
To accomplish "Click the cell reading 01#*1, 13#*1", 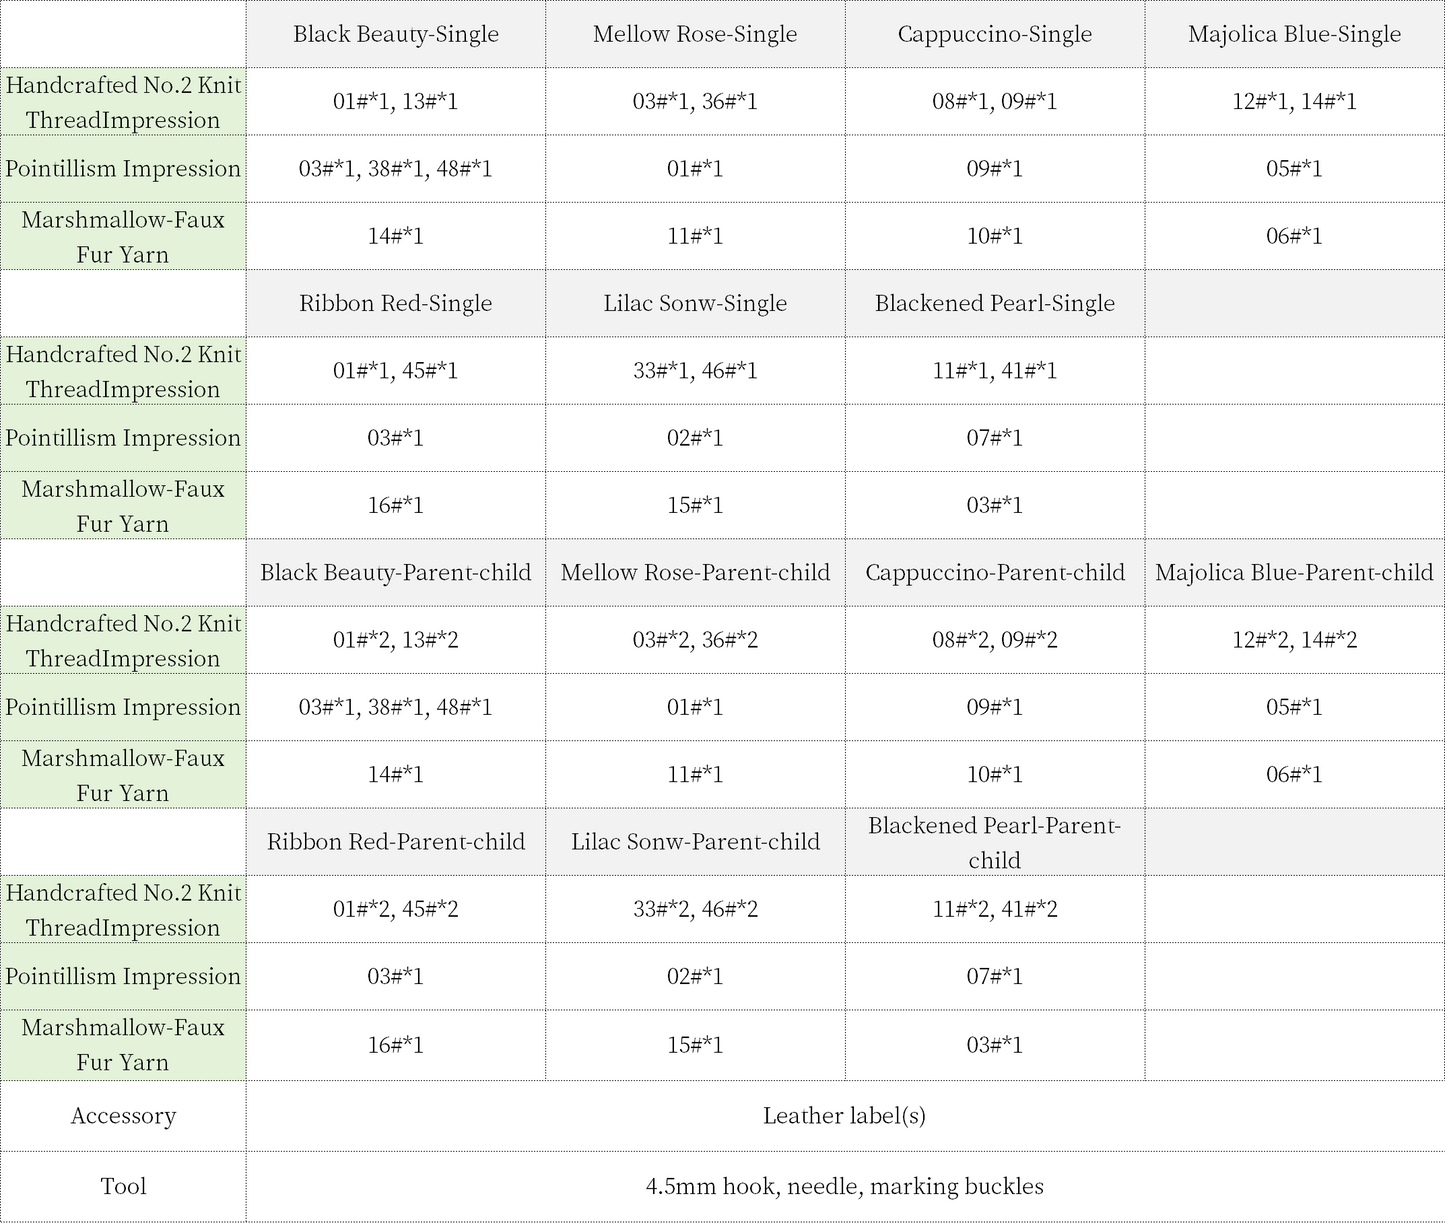I will [395, 101].
